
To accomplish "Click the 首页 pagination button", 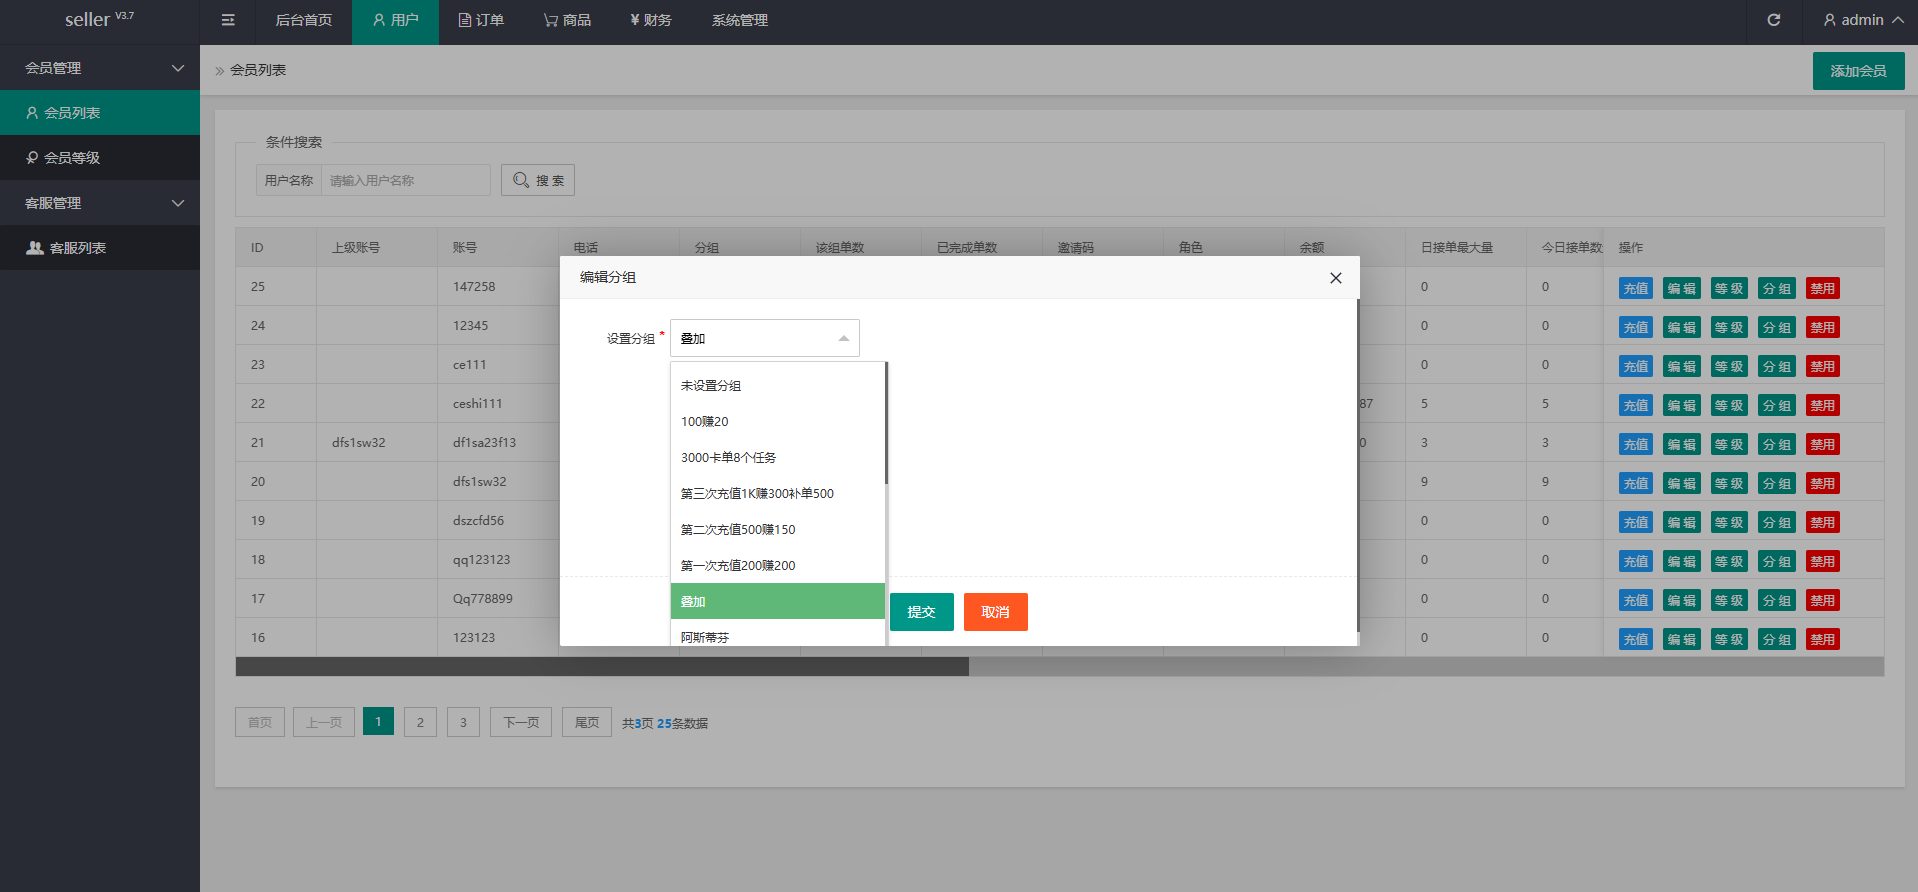I will (260, 722).
